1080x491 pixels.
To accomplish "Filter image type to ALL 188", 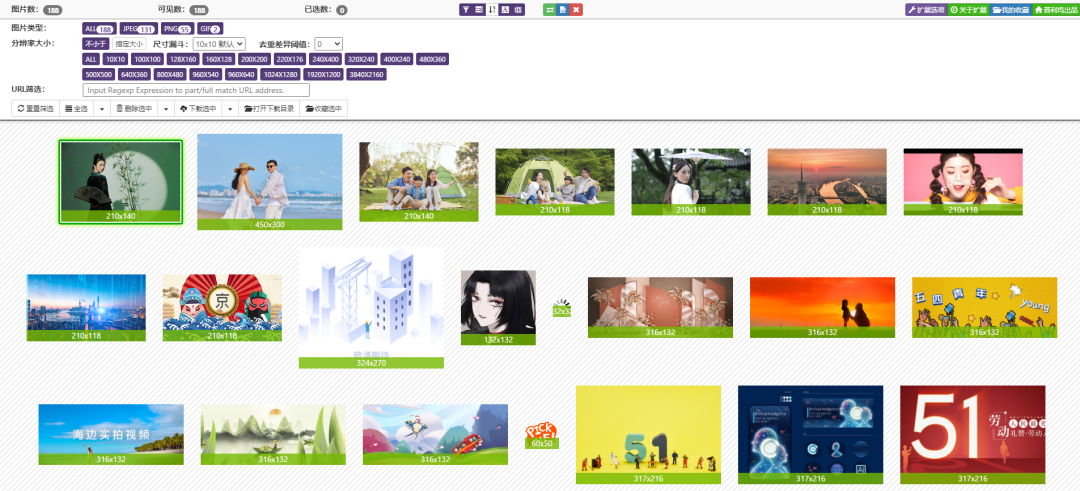I will click(99, 29).
